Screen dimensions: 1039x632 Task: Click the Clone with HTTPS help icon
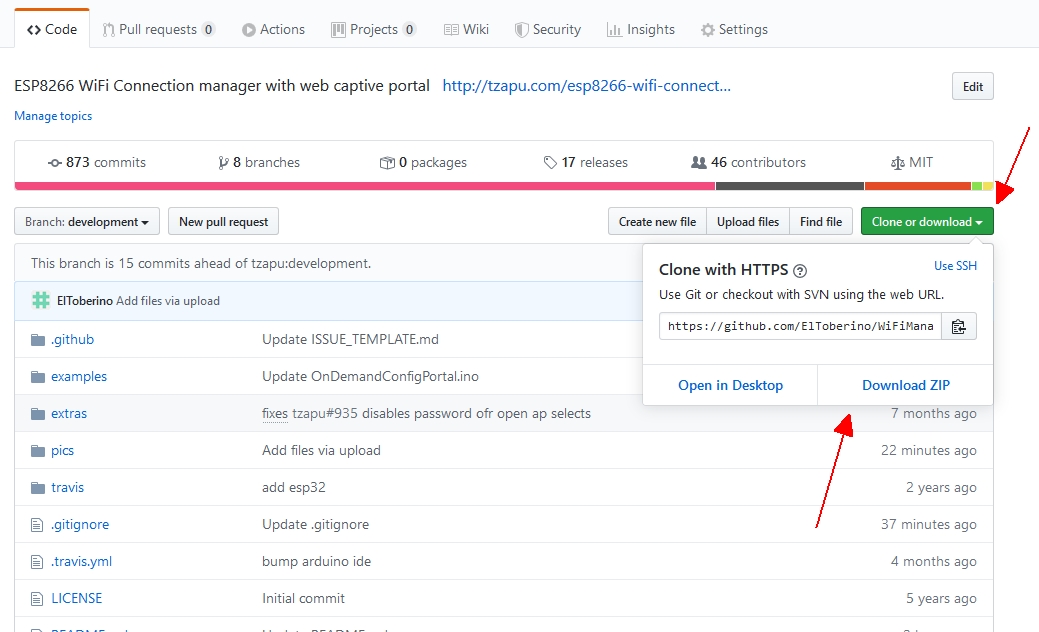[800, 270]
